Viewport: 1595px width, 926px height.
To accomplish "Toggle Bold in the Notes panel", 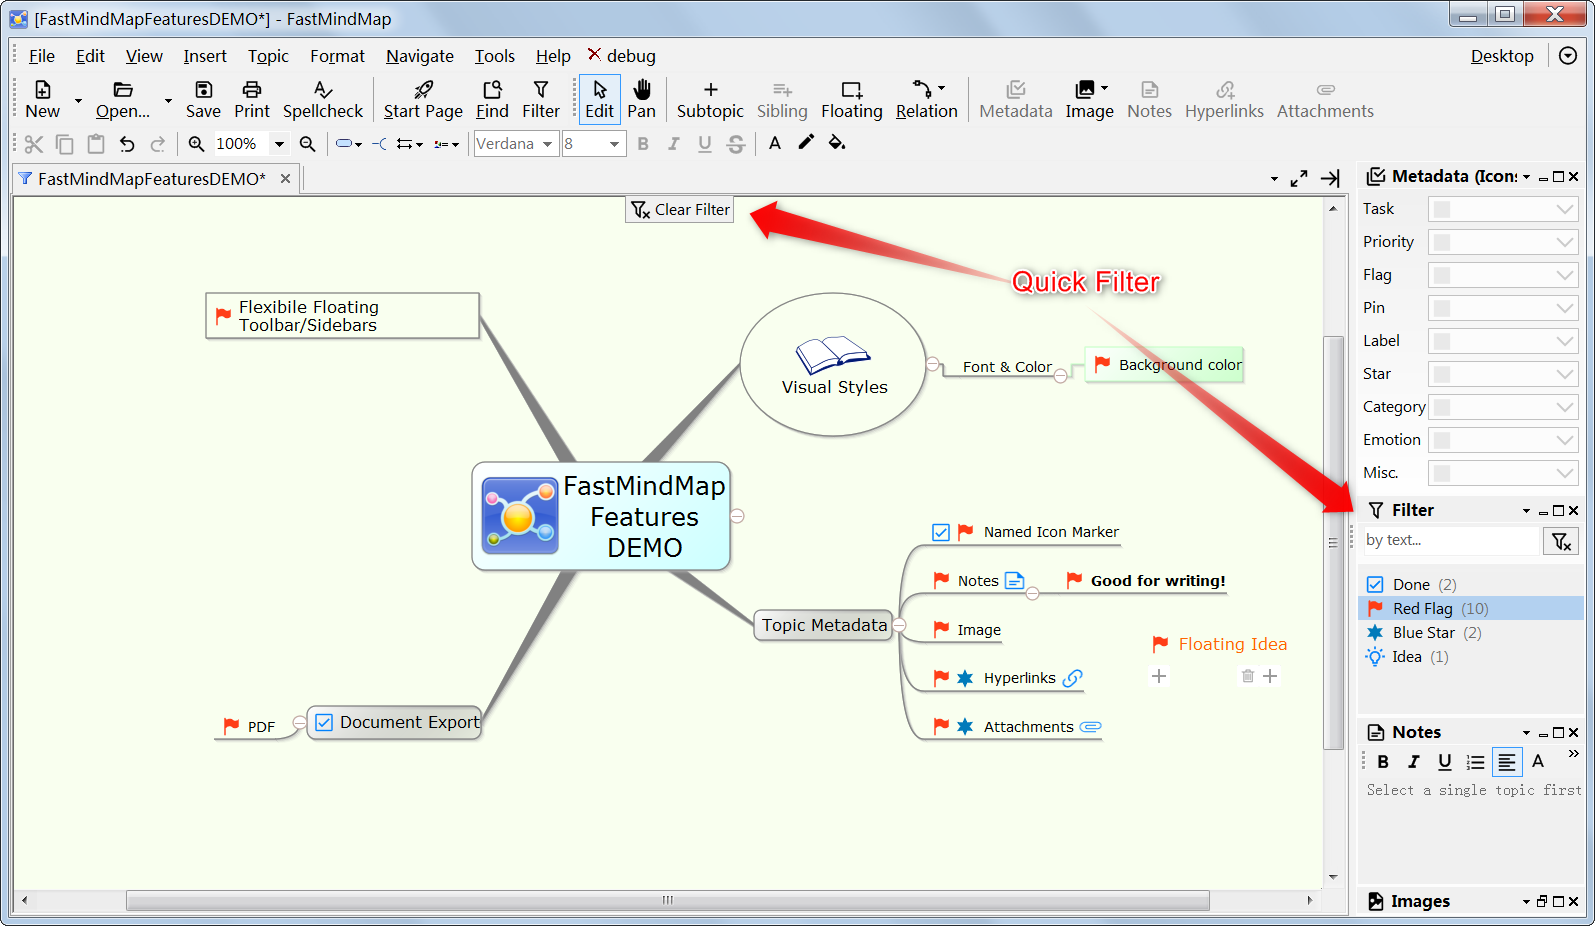I will tap(1383, 762).
